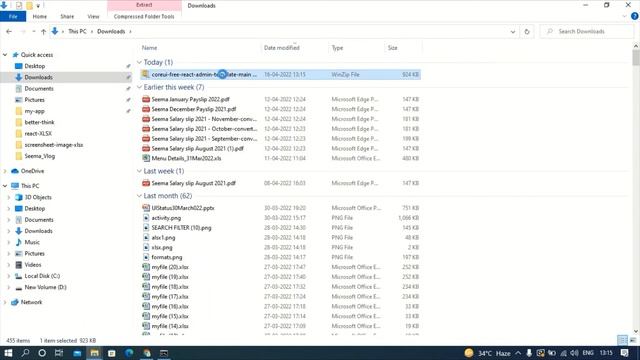Expand OneDrive in the navigation pane
This screenshot has width=640, height=360.
point(5,171)
